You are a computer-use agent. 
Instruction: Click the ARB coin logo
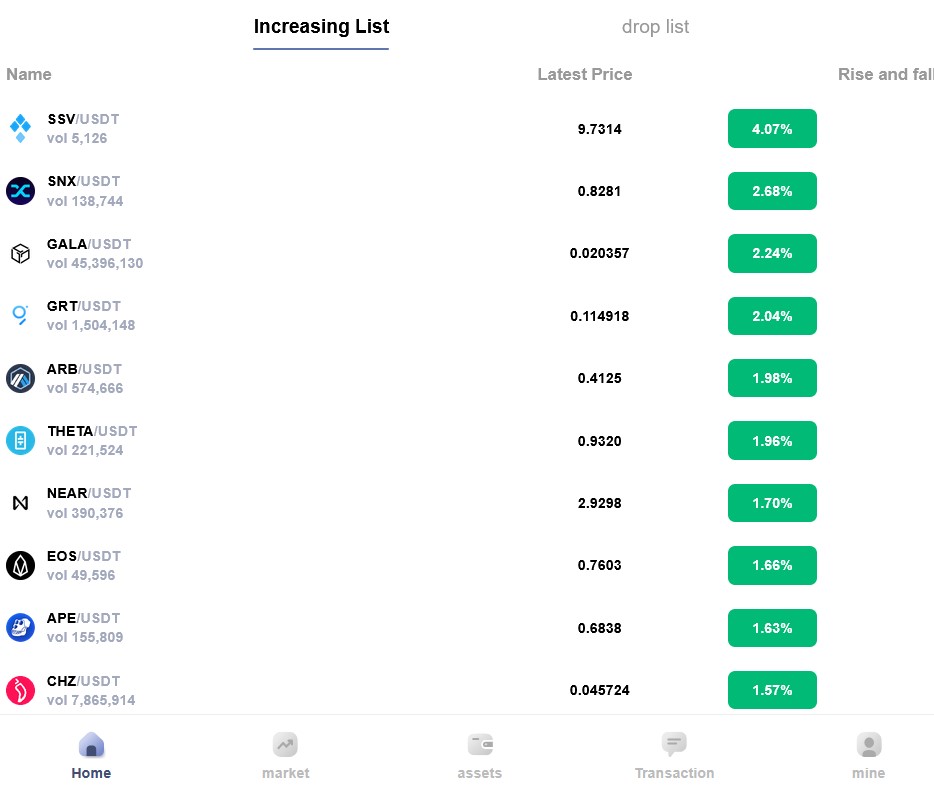[x=20, y=378]
